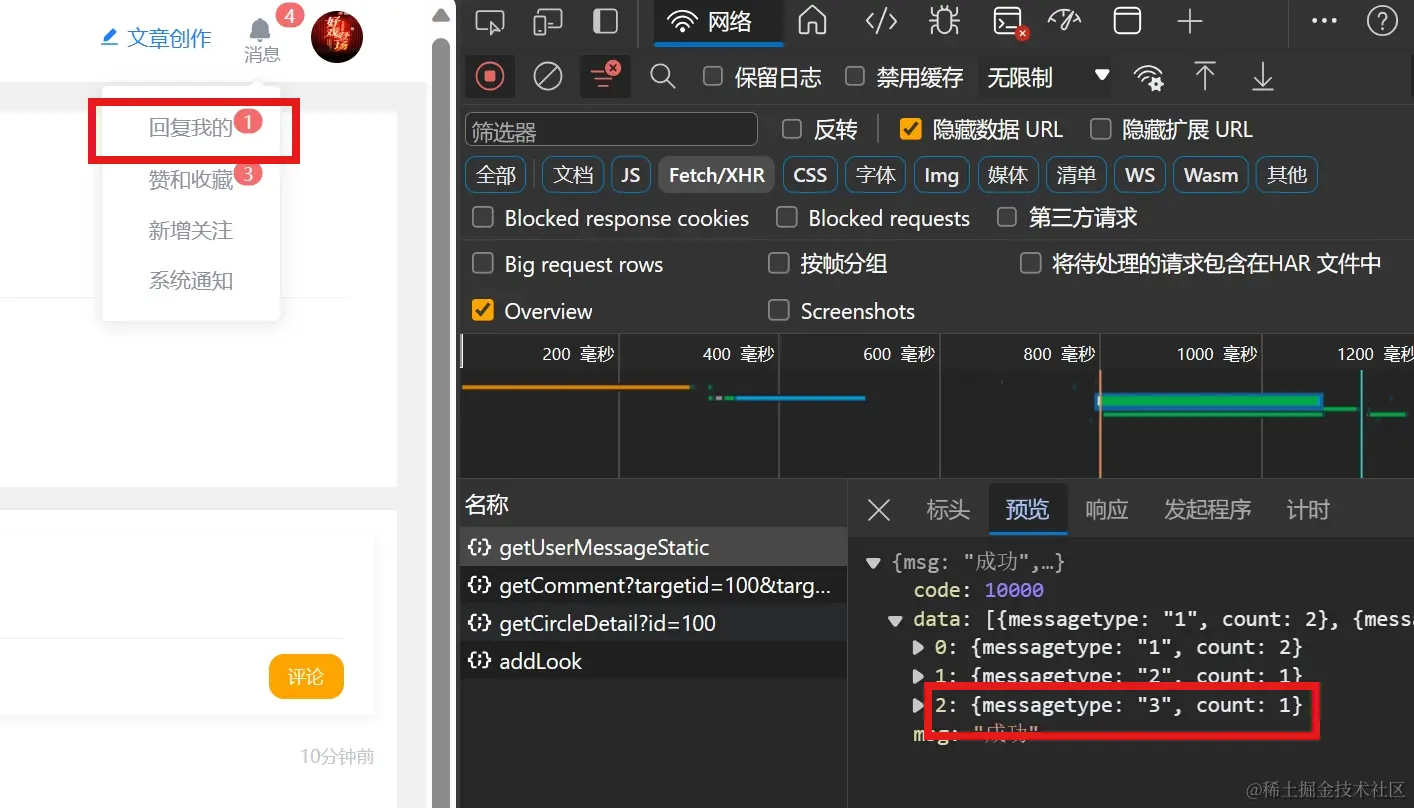
Task: Tick the 第三方请求 checkbox
Action: point(1008,217)
